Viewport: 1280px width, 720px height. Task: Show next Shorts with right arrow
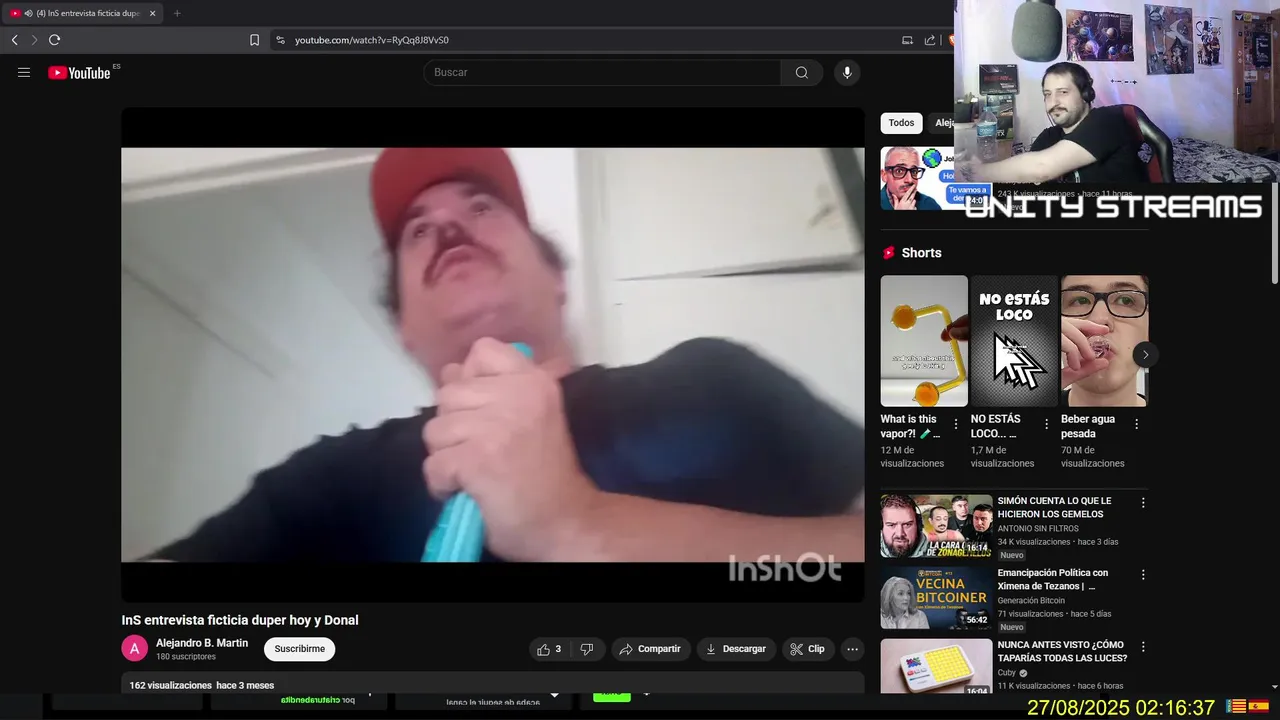click(x=1145, y=354)
